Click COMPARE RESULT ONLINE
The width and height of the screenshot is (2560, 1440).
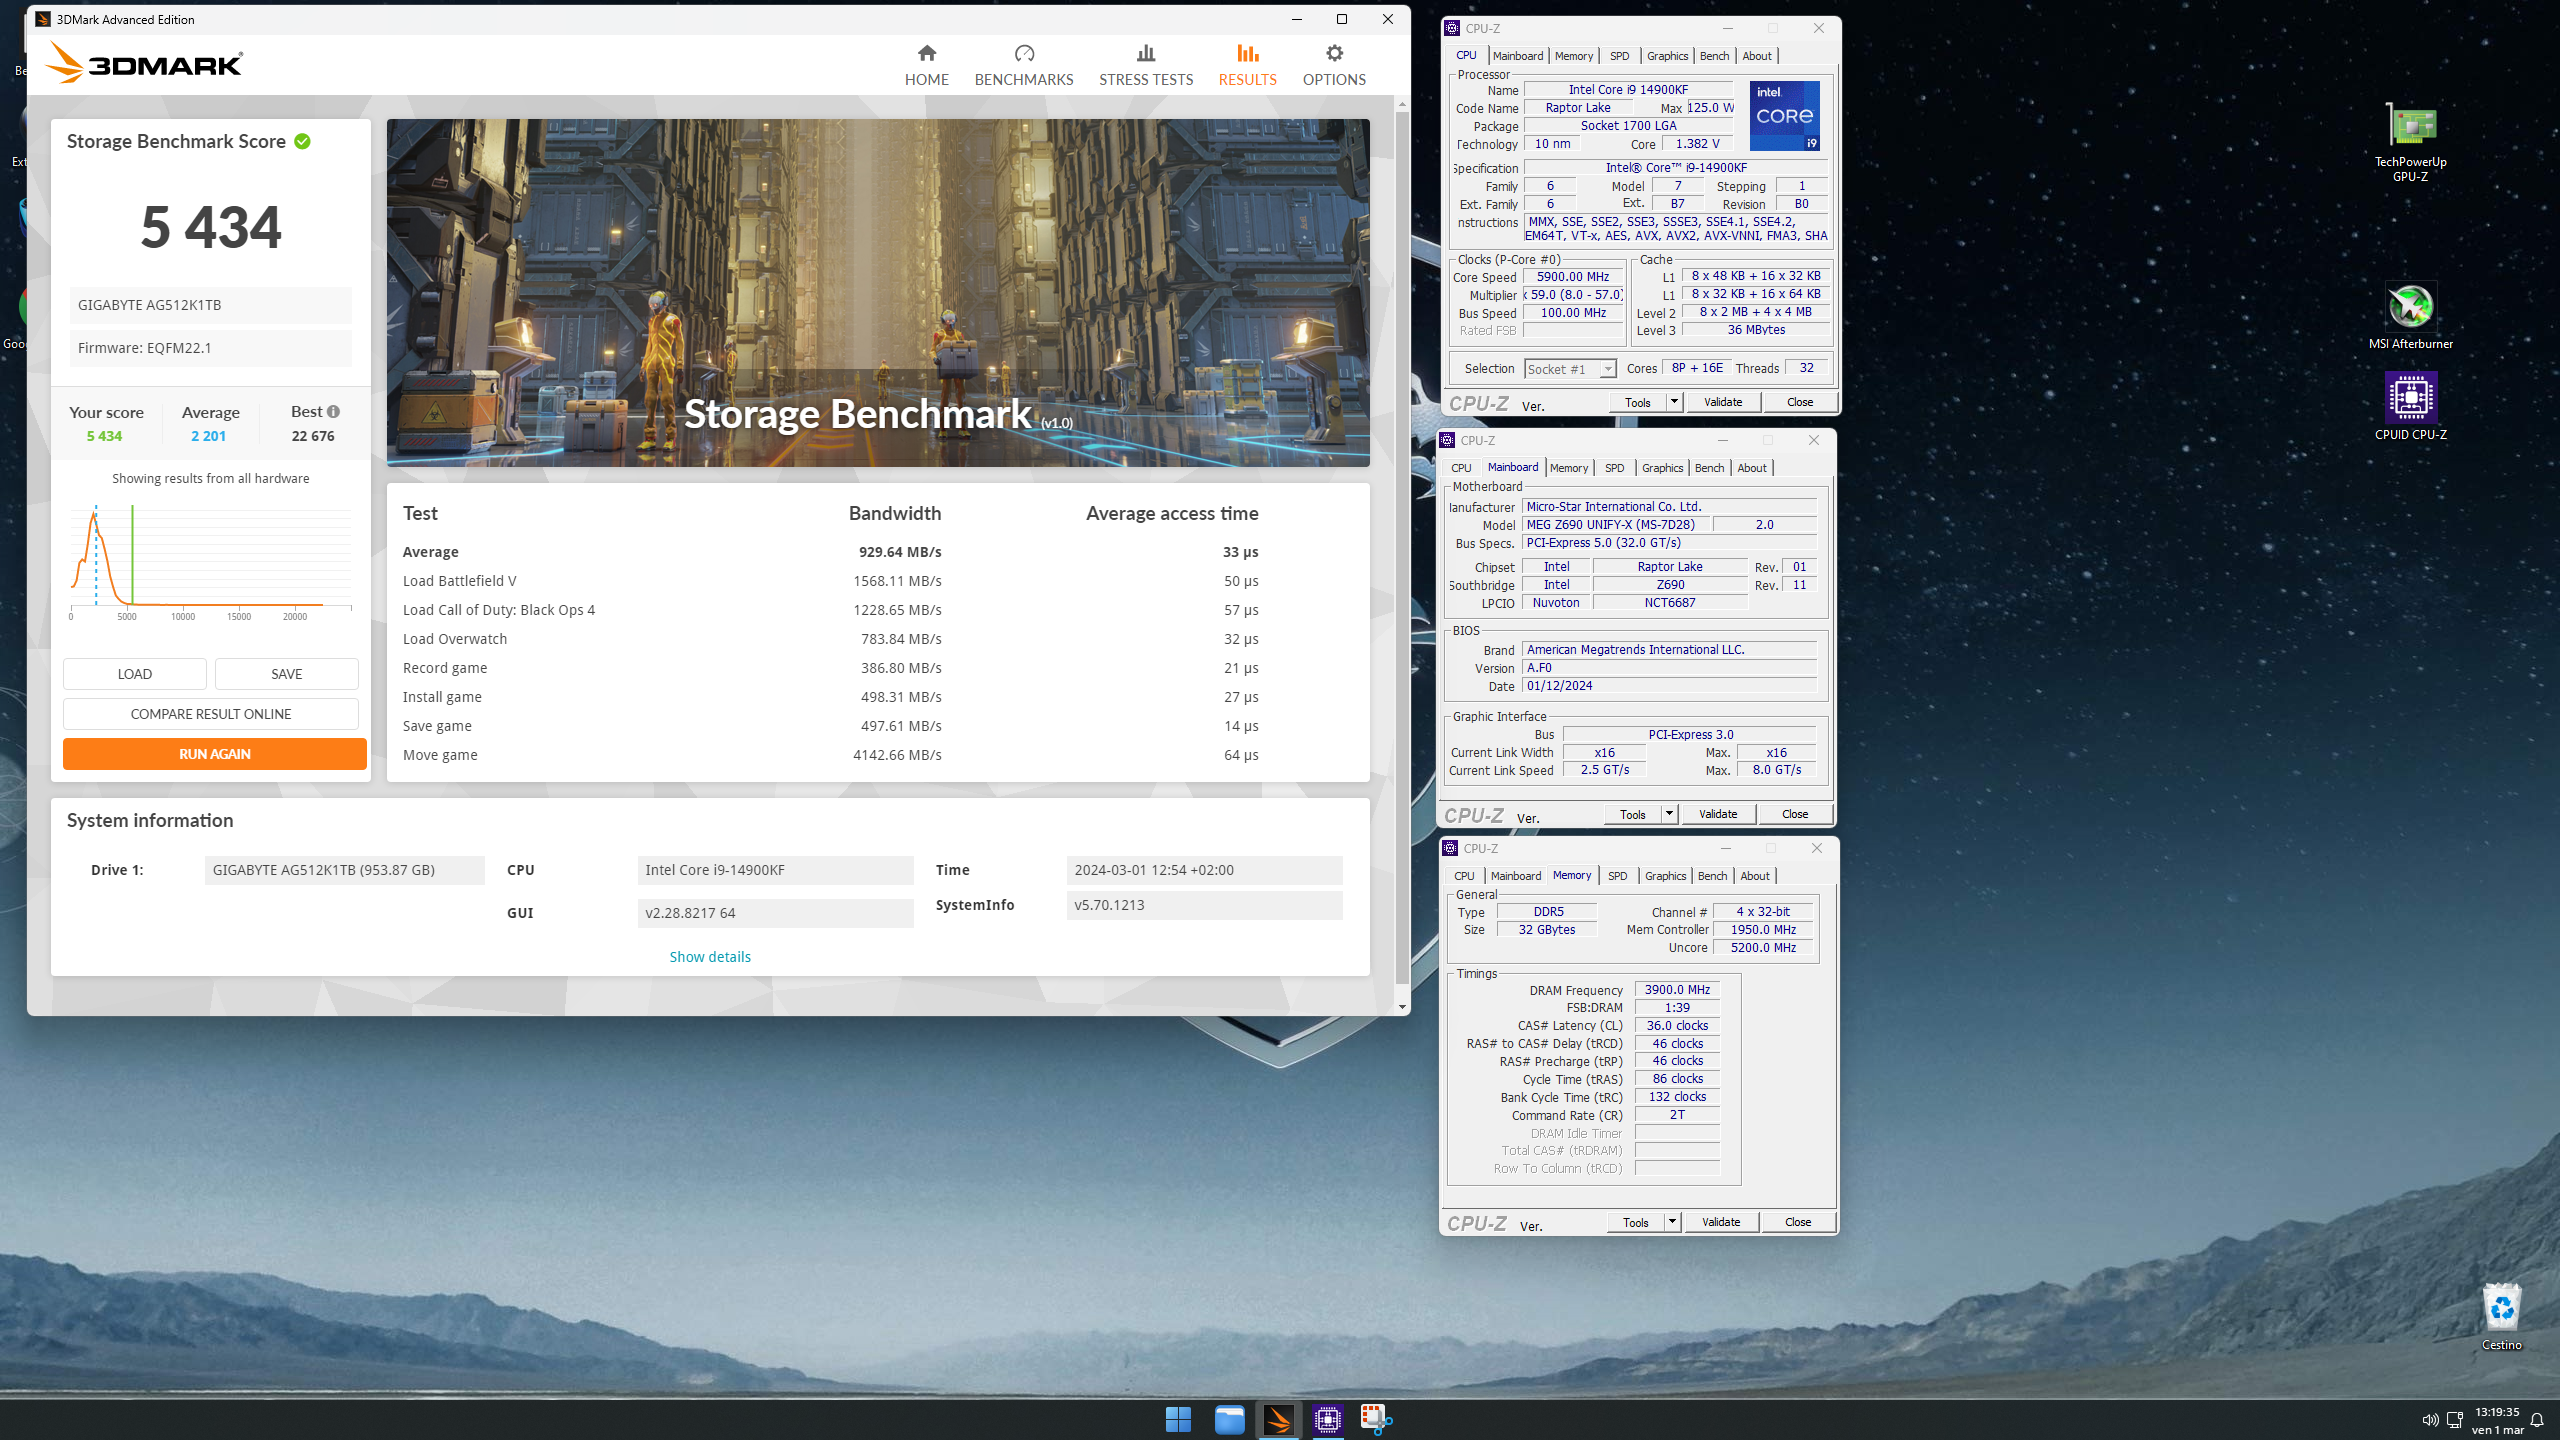pyautogui.click(x=211, y=714)
